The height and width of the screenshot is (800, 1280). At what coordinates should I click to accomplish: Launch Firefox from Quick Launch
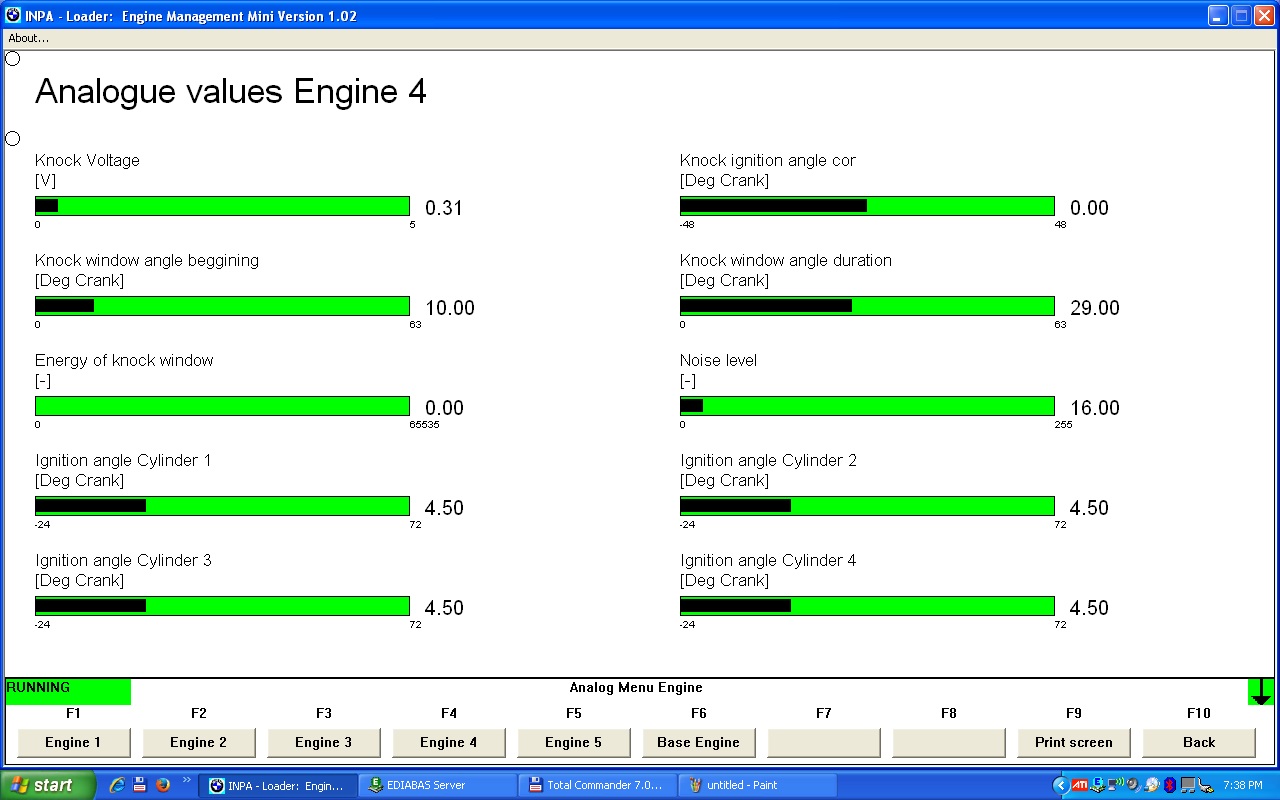162,785
